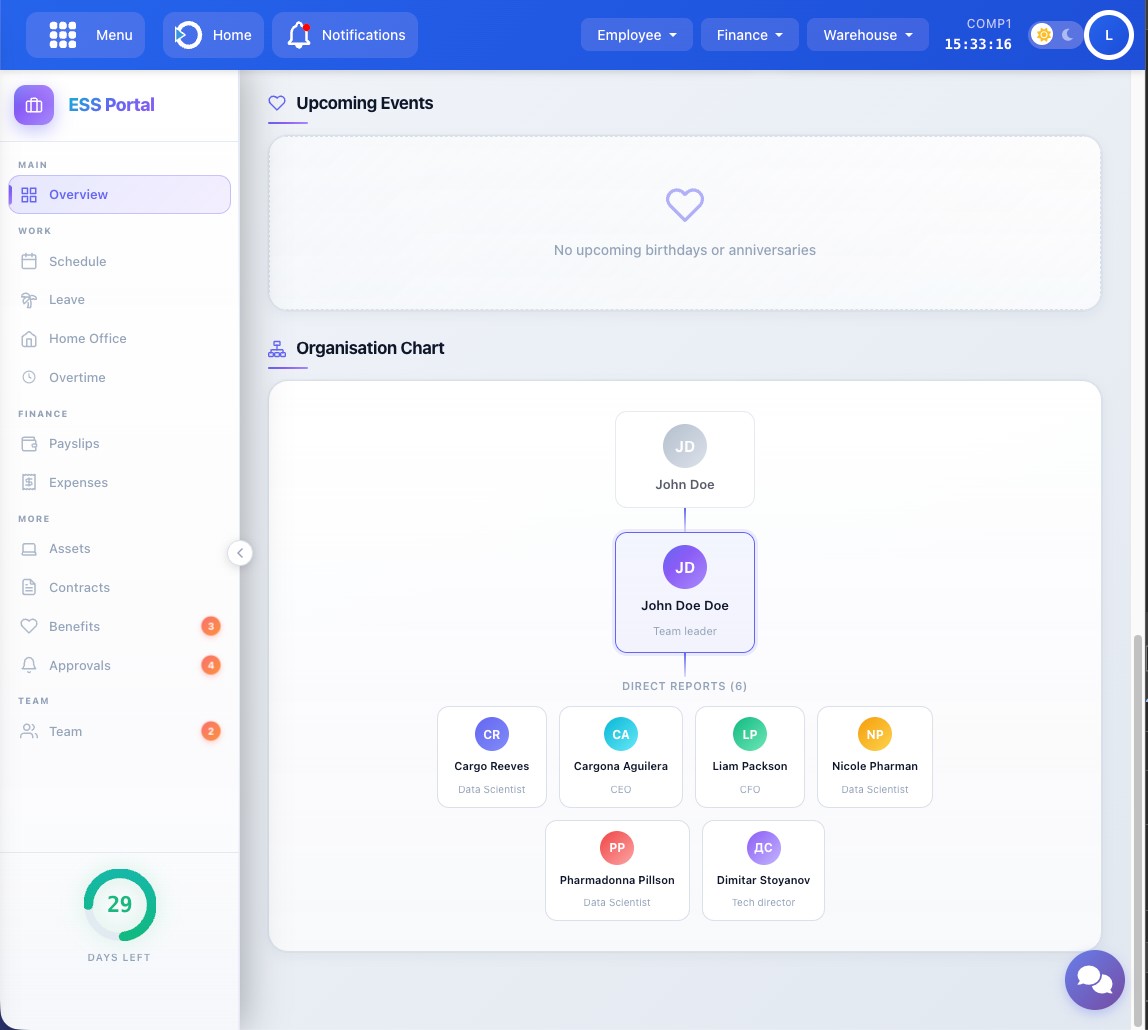
Task: Click the Menu grid icon
Action: point(63,35)
